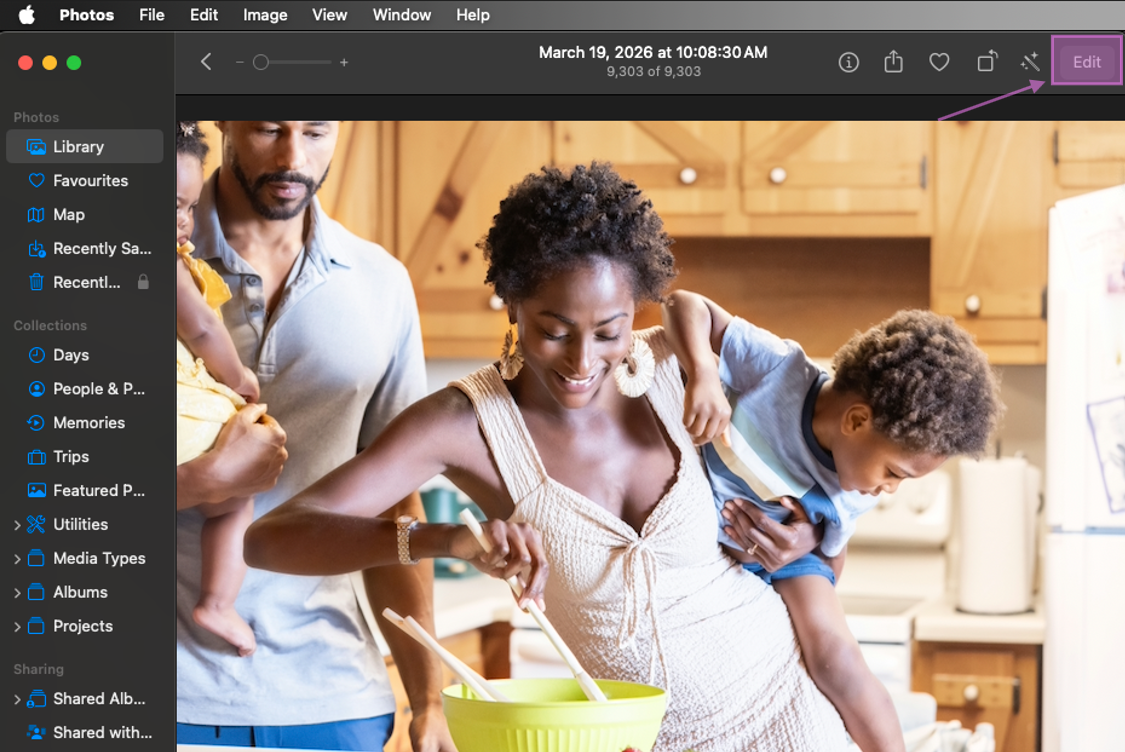Viewport: 1125px width, 752px height.
Task: Click the displayed family kitchen photo
Action: point(651,436)
